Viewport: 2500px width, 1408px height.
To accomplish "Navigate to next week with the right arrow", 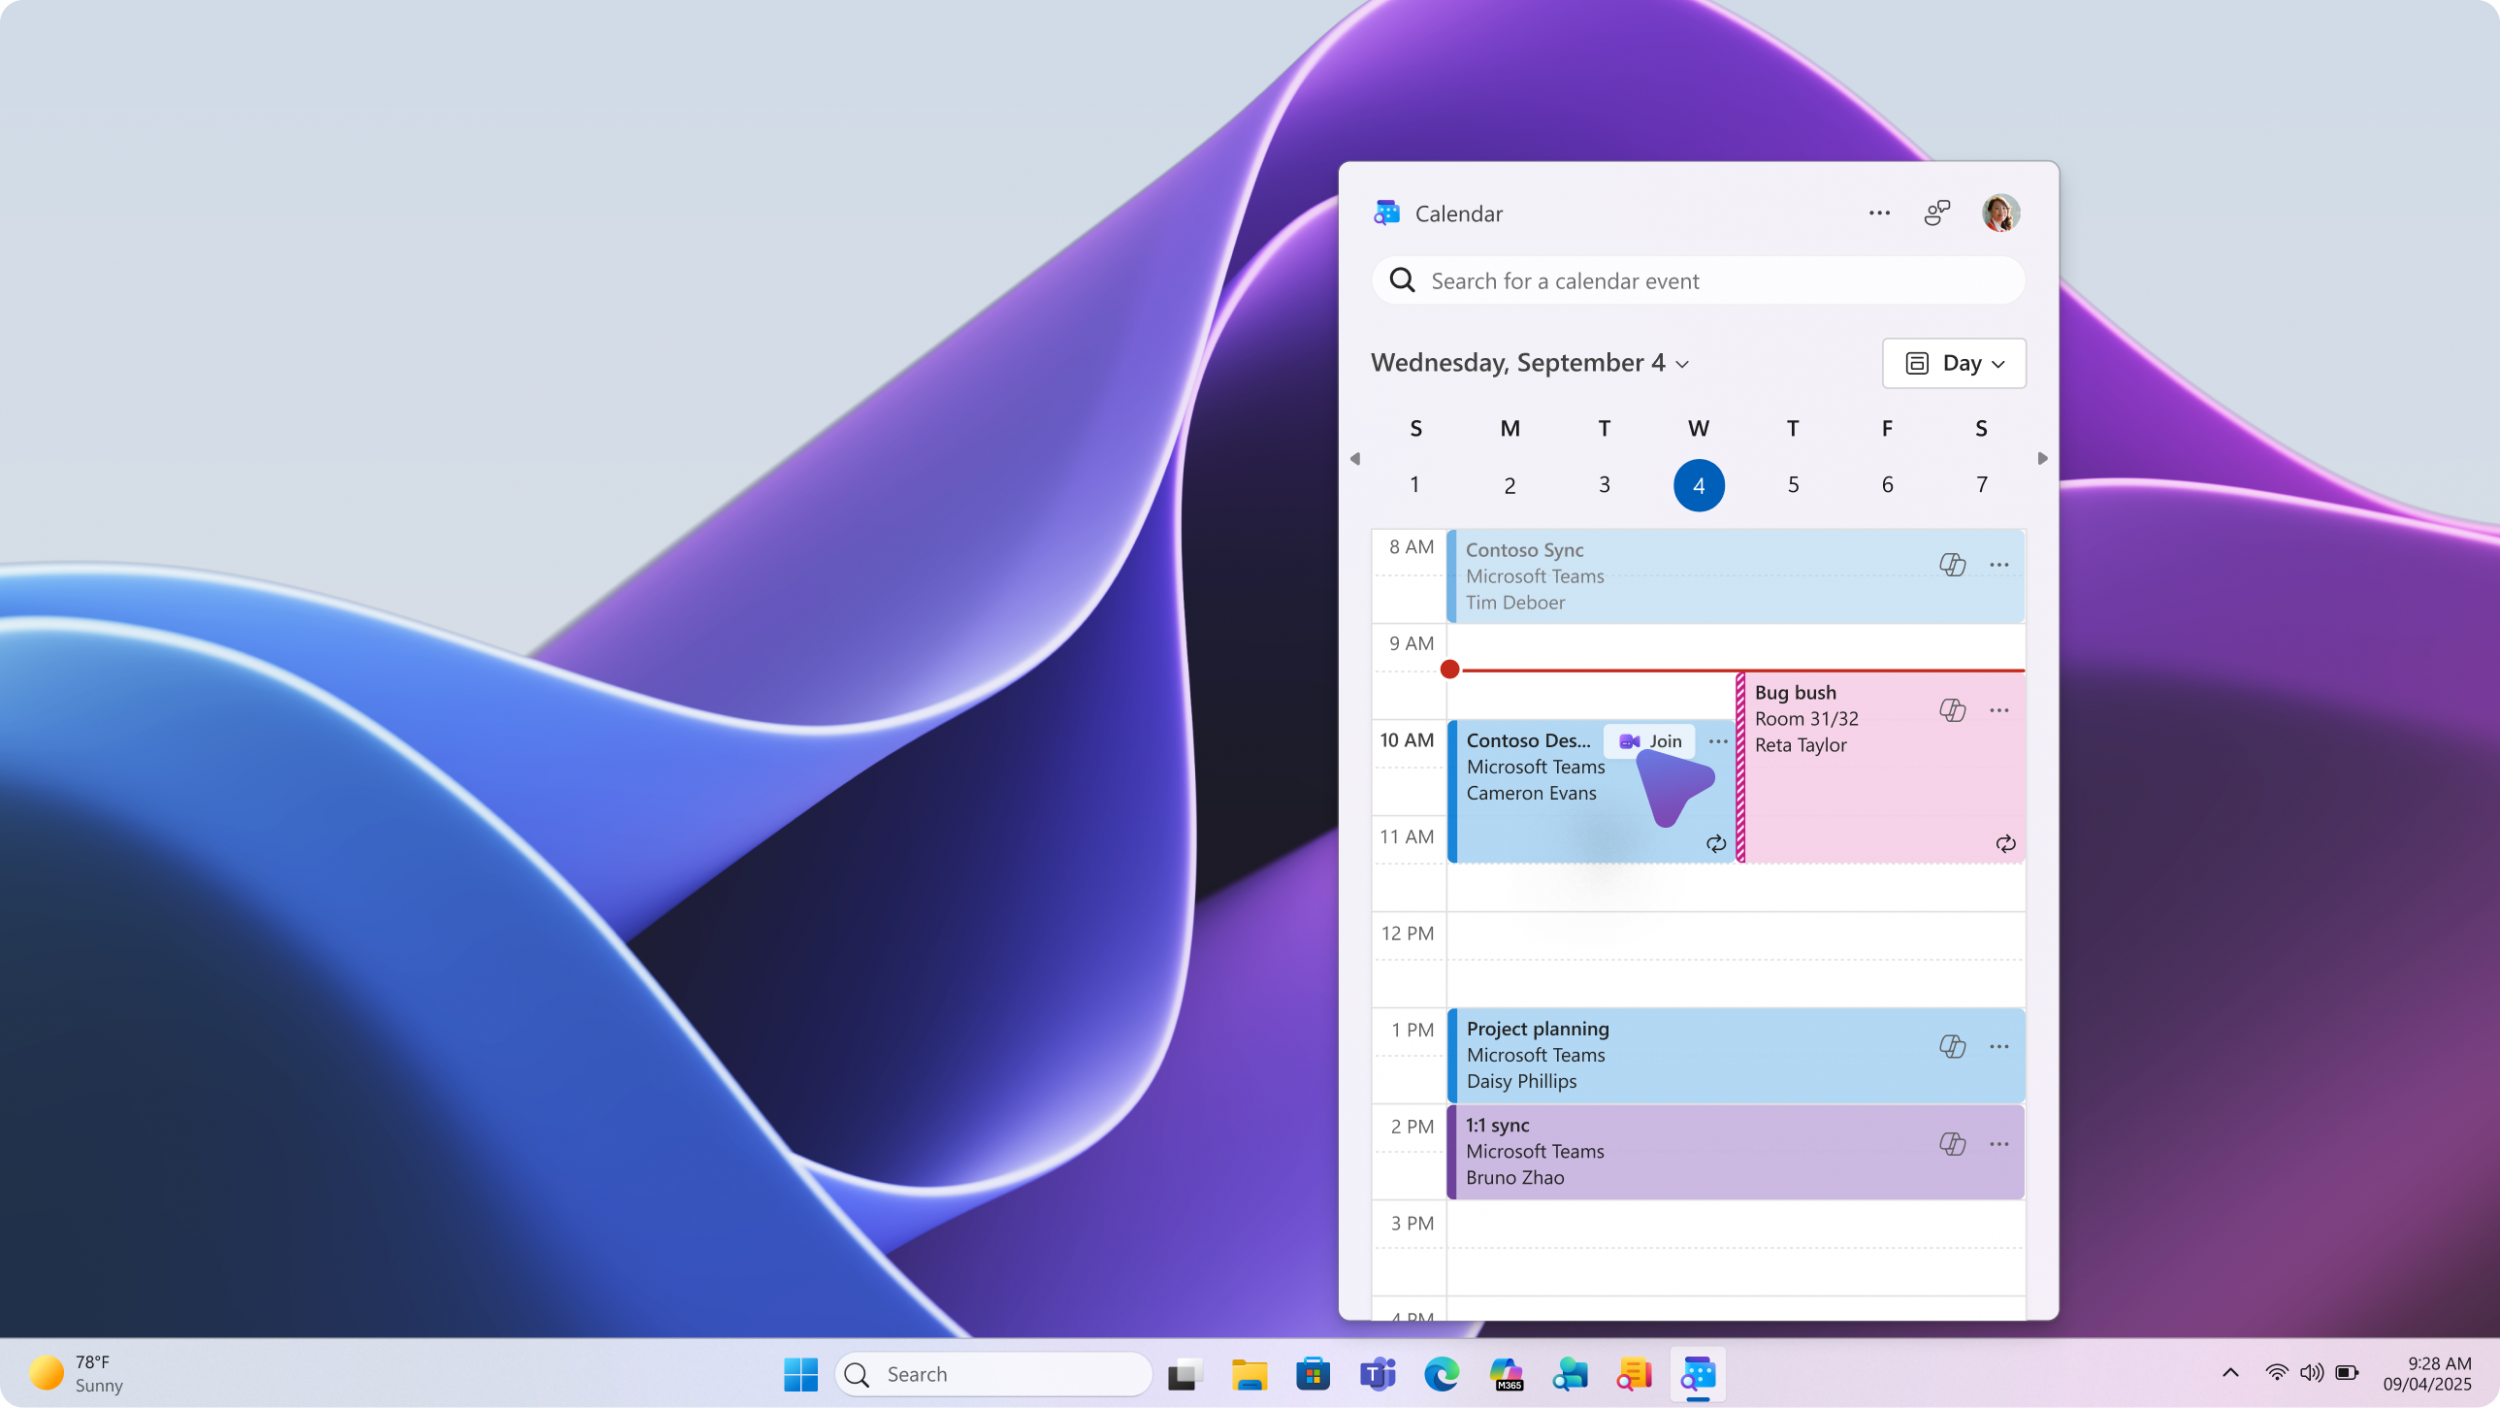I will [x=2042, y=458].
